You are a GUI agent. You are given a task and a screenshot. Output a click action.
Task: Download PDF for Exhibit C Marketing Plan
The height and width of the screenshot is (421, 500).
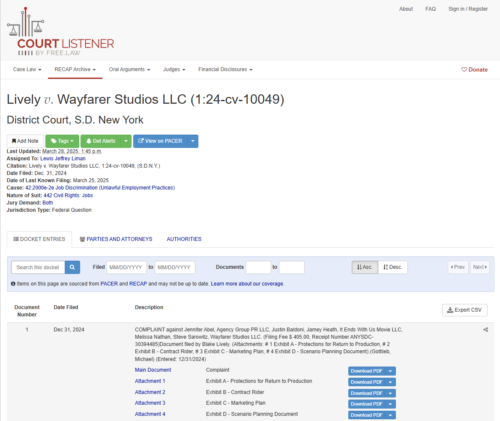366,404
